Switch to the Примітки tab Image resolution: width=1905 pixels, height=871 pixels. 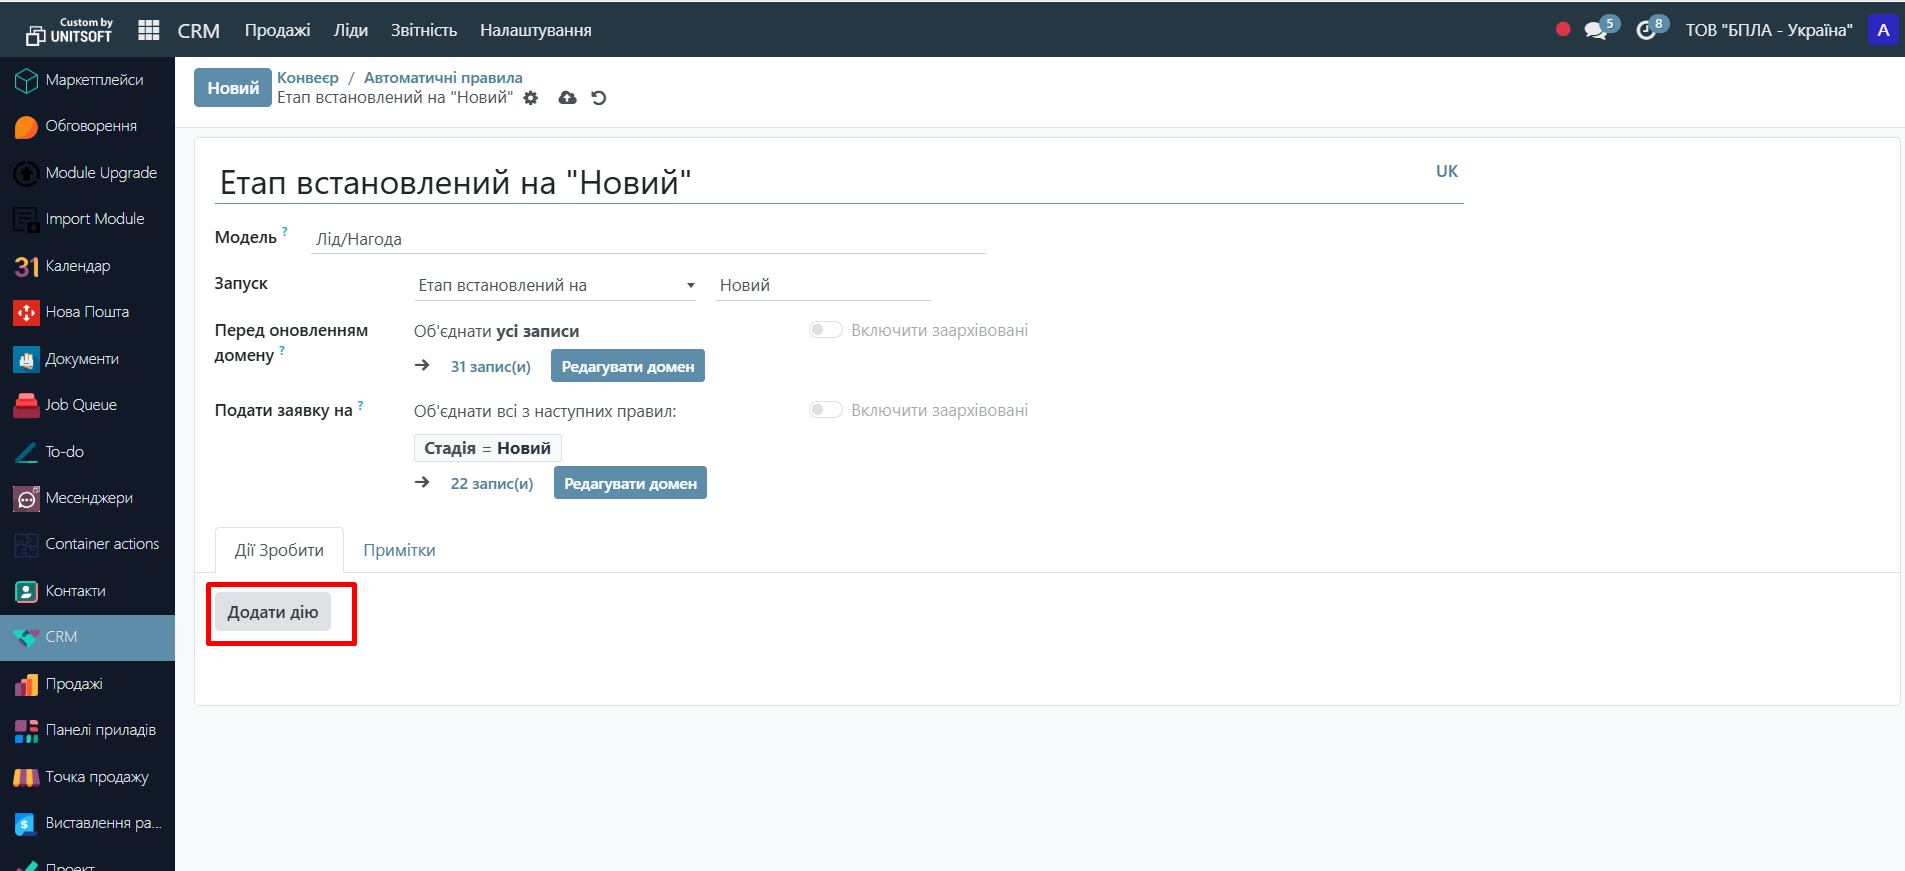399,550
